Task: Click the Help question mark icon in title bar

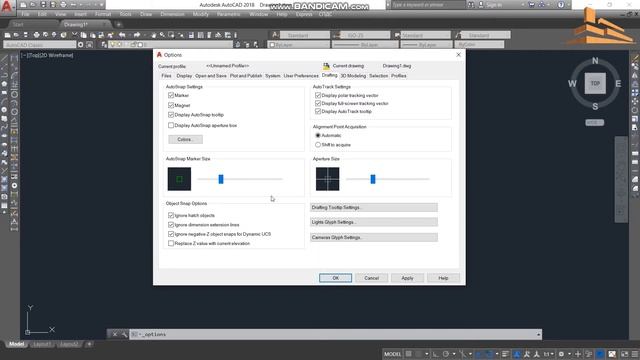Action: 561,5
